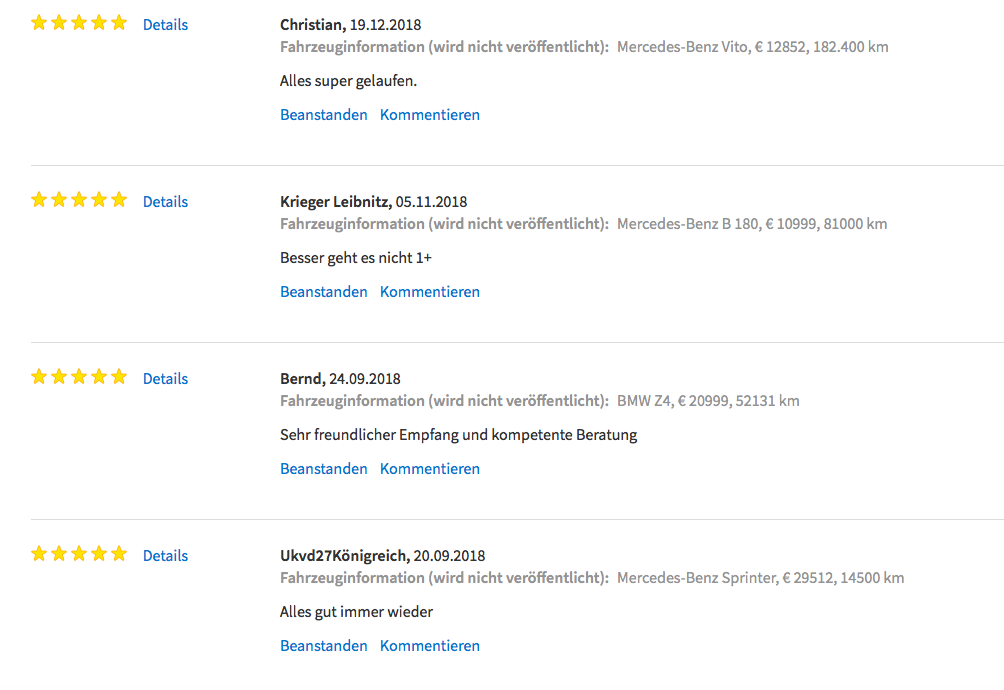1004x690 pixels.
Task: Click Kommentieren under Bernd's BMW Z4 review
Action: 430,469
